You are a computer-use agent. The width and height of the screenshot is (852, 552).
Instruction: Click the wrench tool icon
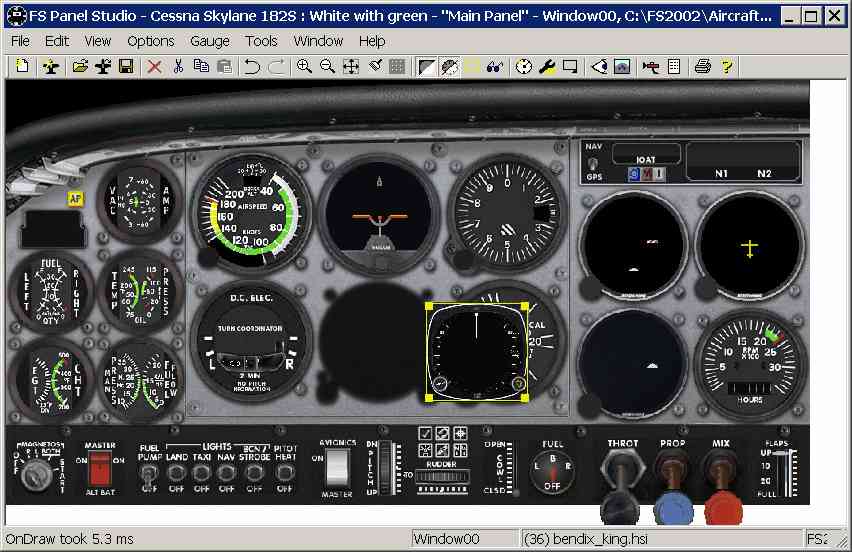tap(547, 66)
